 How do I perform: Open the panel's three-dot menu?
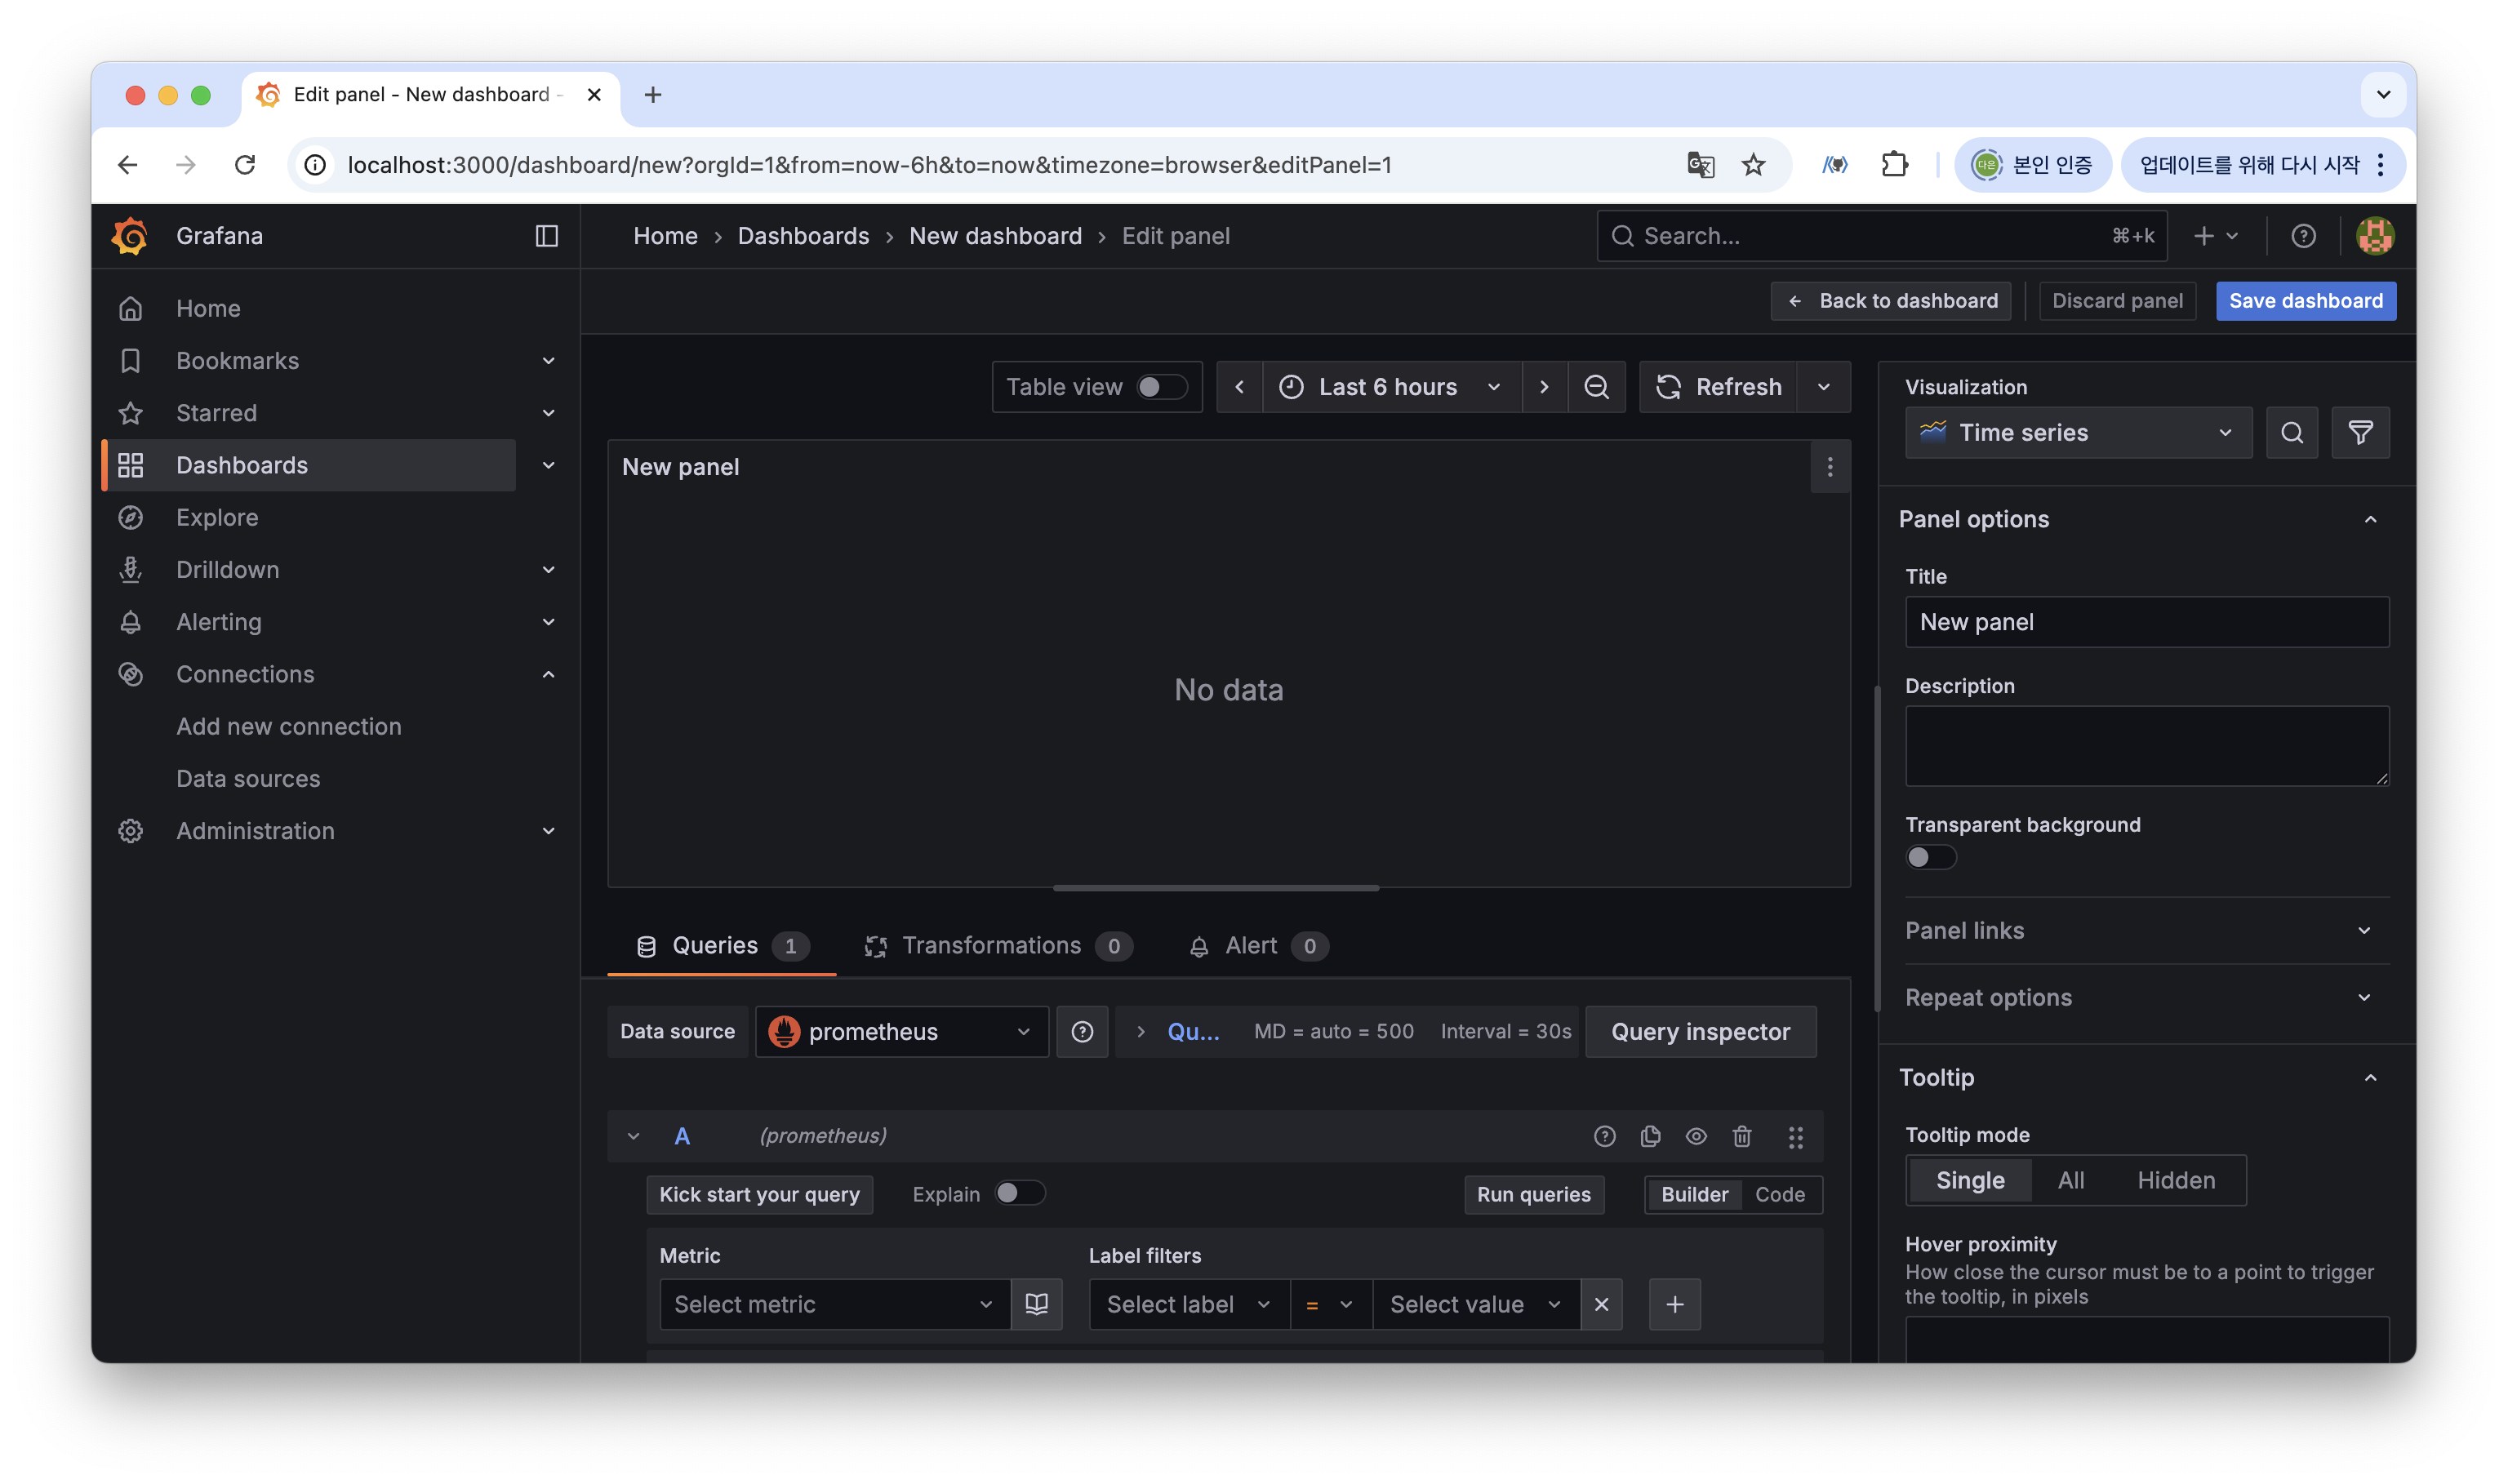pos(1829,467)
